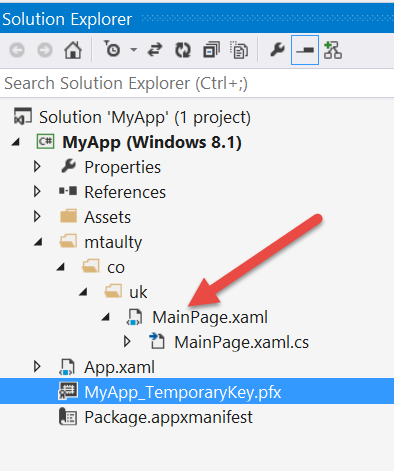Click the Assets folder icon
394x471 pixels.
69,216
